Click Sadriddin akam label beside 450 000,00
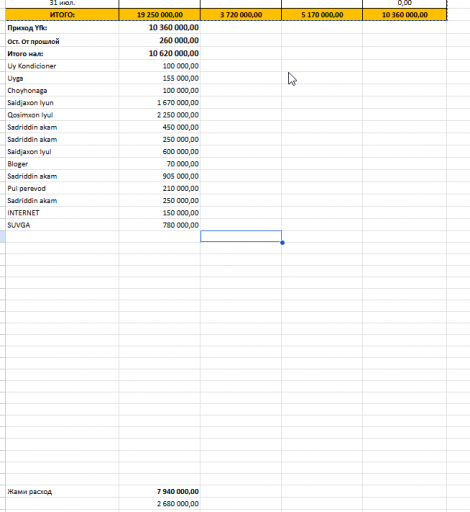470x512 pixels. click(32, 127)
